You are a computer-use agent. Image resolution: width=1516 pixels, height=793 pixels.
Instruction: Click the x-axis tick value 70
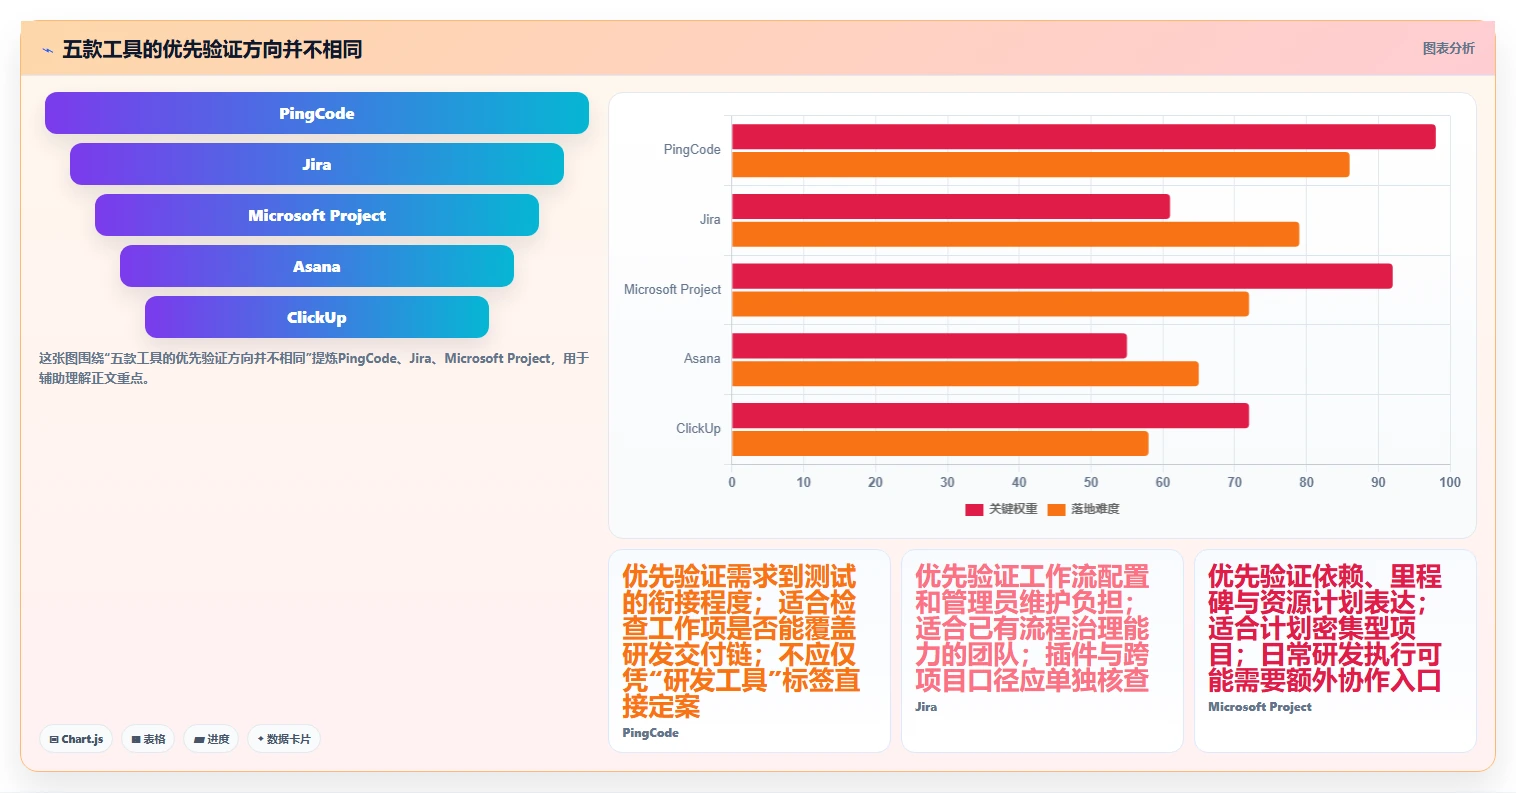pos(1235,482)
